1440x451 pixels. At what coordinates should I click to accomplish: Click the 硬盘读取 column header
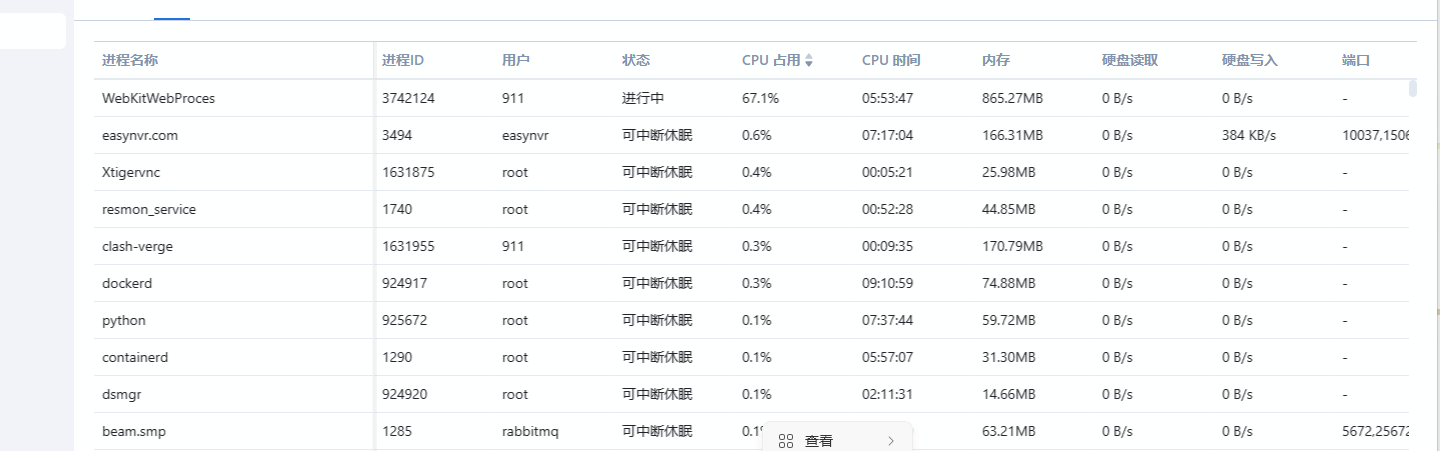pyautogui.click(x=1130, y=60)
